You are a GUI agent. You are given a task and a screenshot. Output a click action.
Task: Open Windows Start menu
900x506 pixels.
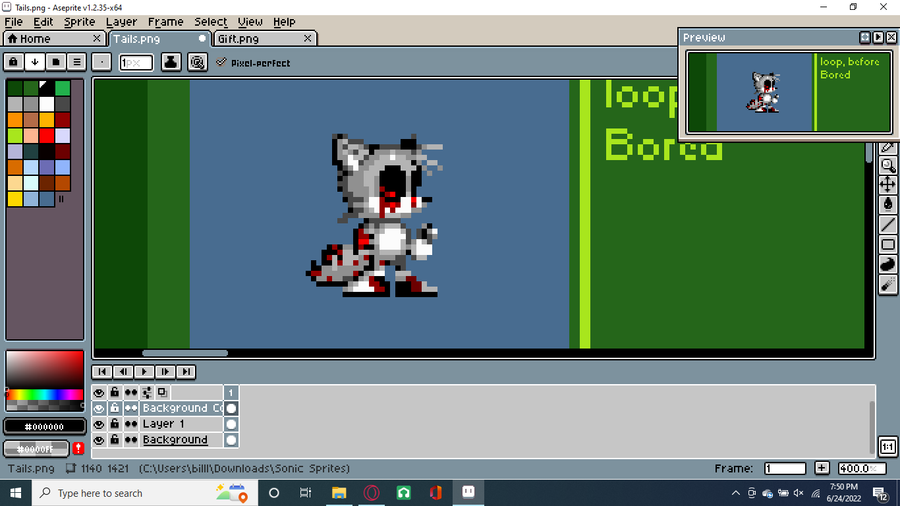tap(15, 493)
